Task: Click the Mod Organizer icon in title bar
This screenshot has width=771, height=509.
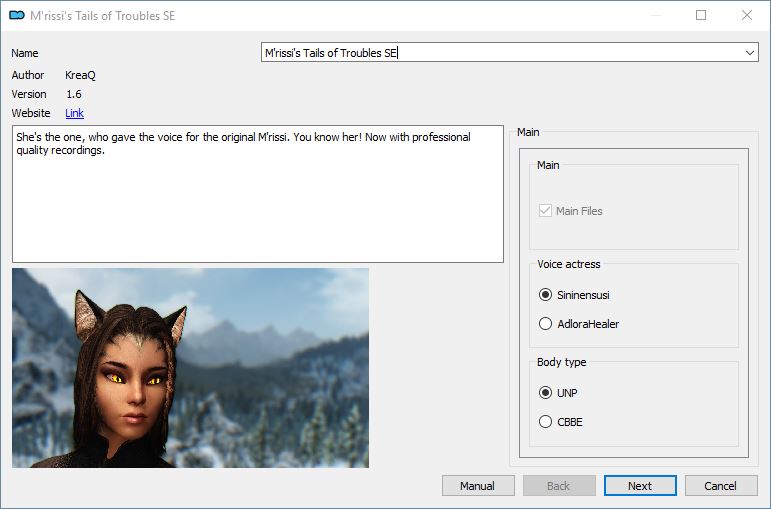Action: point(17,15)
